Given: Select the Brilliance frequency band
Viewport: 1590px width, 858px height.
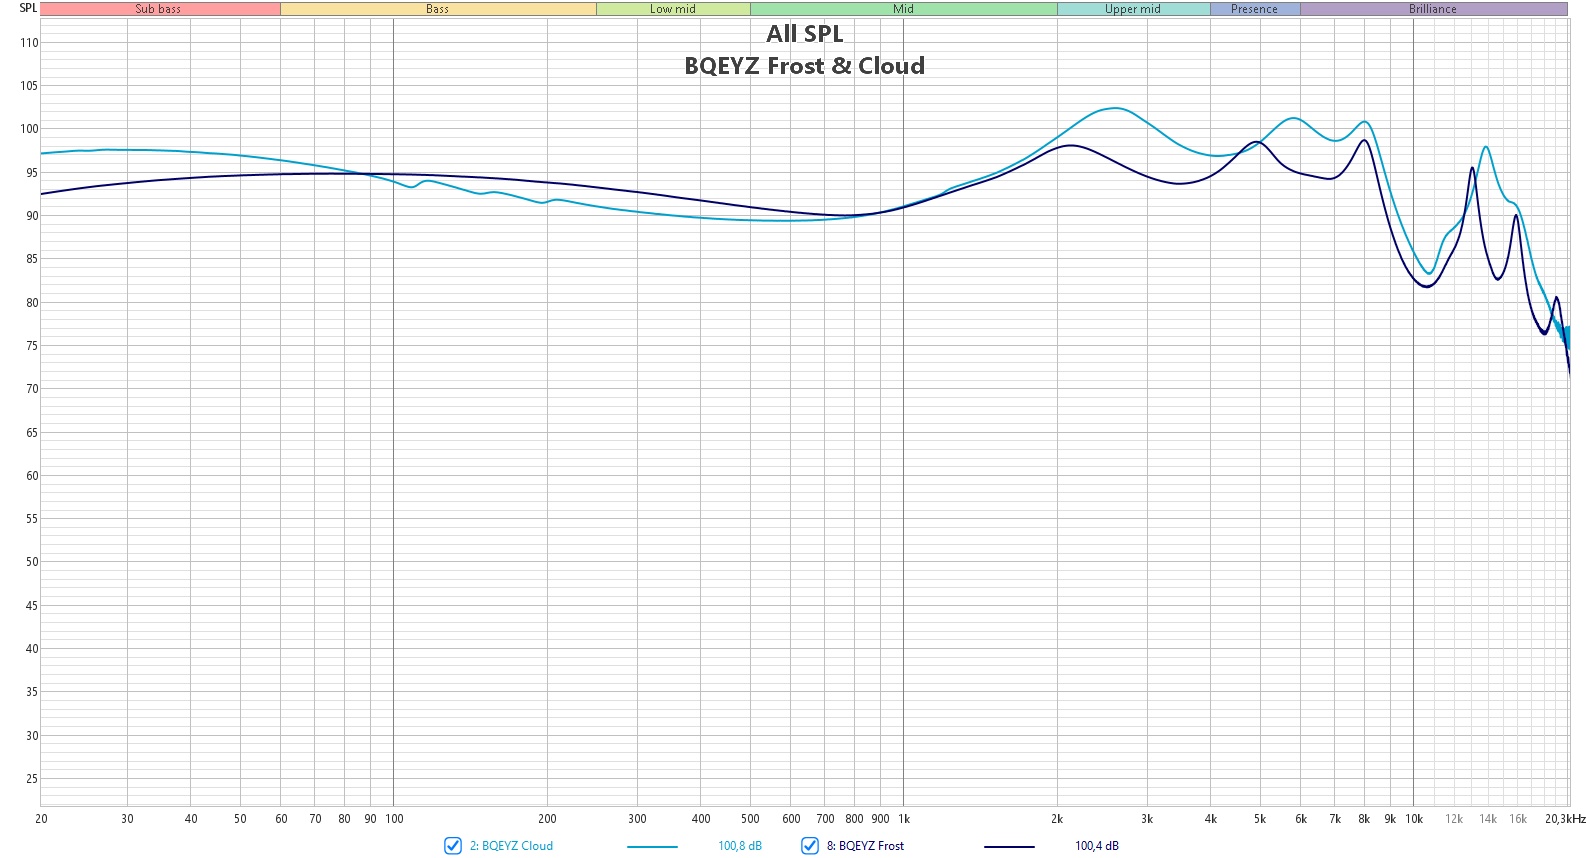Looking at the screenshot, I should (1433, 9).
